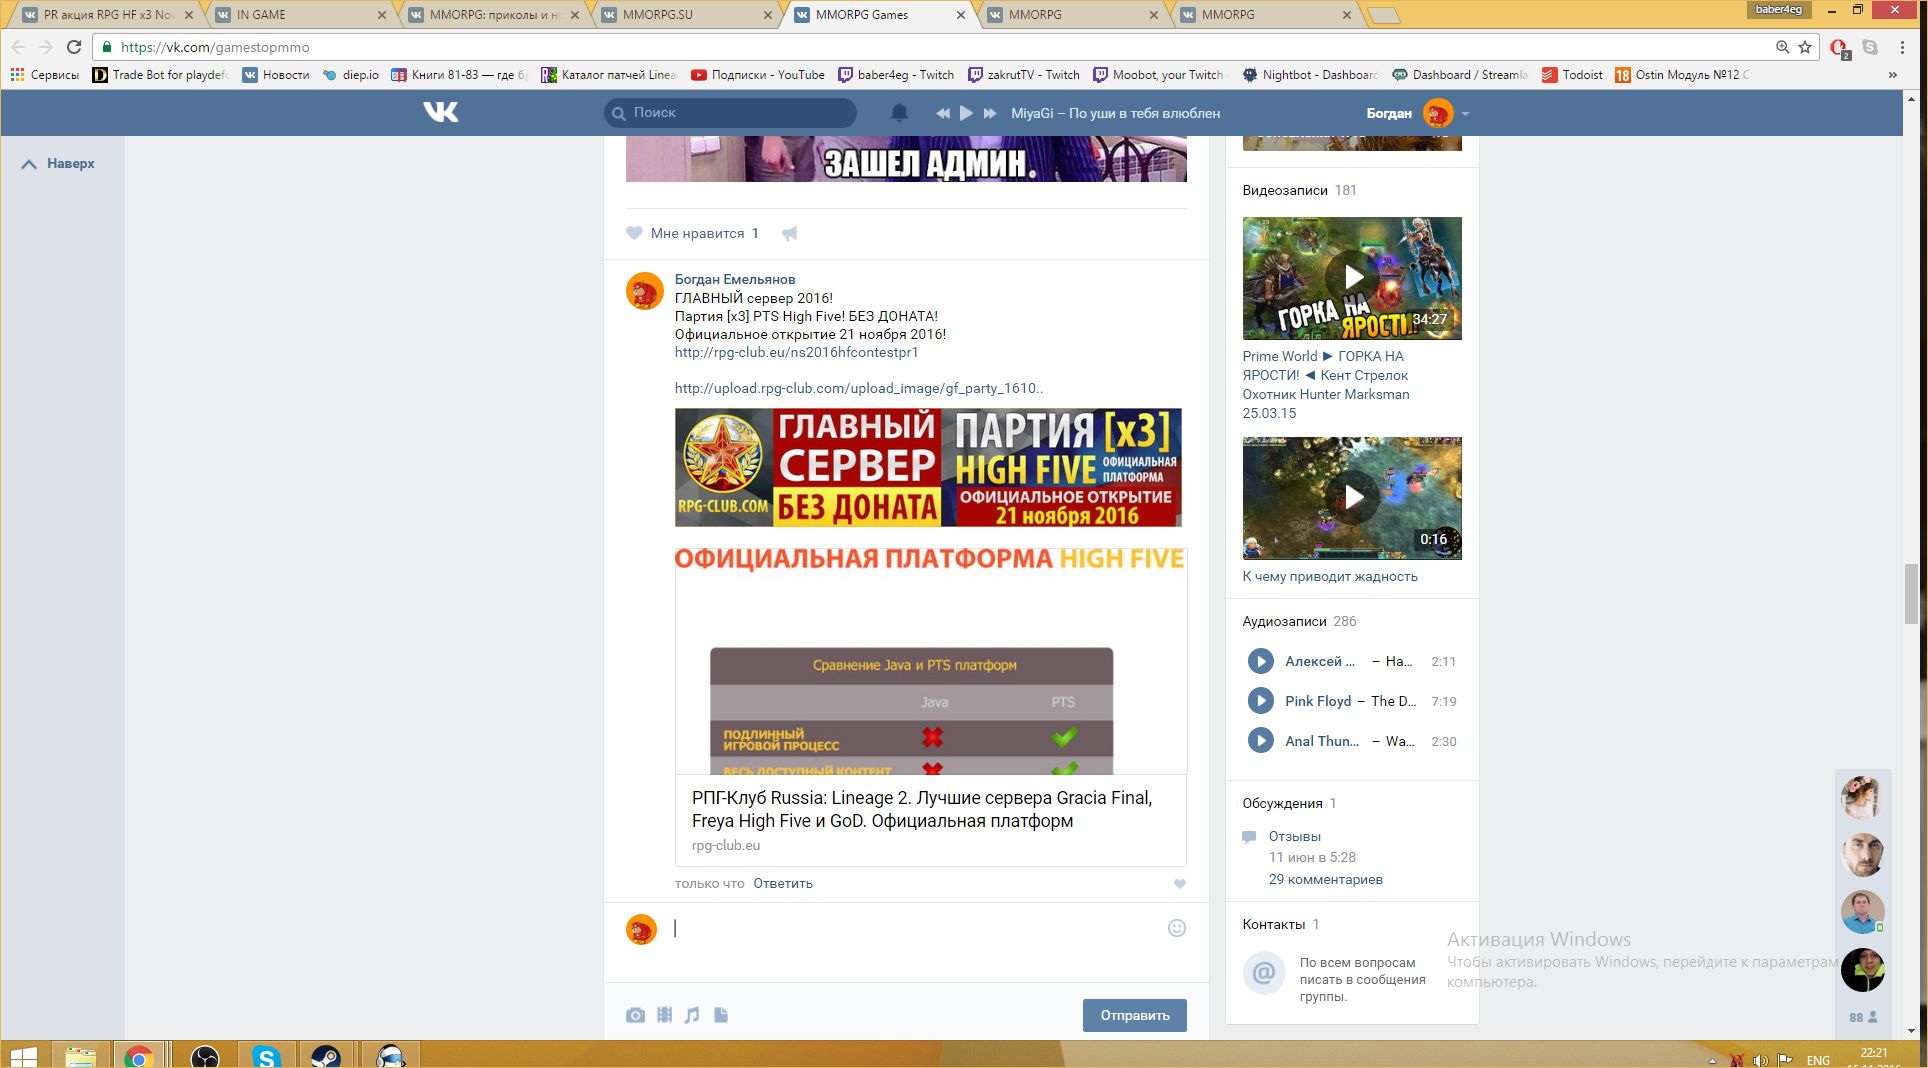1928x1068 pixels.
Task: Open the upload.rpg-club.com image link
Action: 859,388
